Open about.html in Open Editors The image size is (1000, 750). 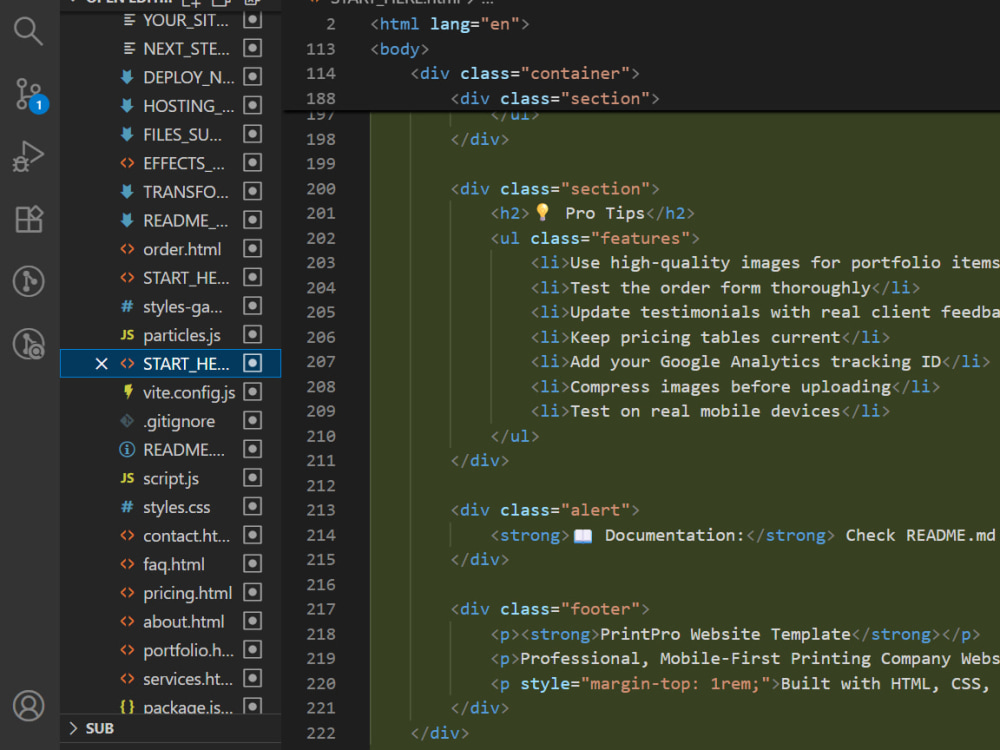(170, 622)
